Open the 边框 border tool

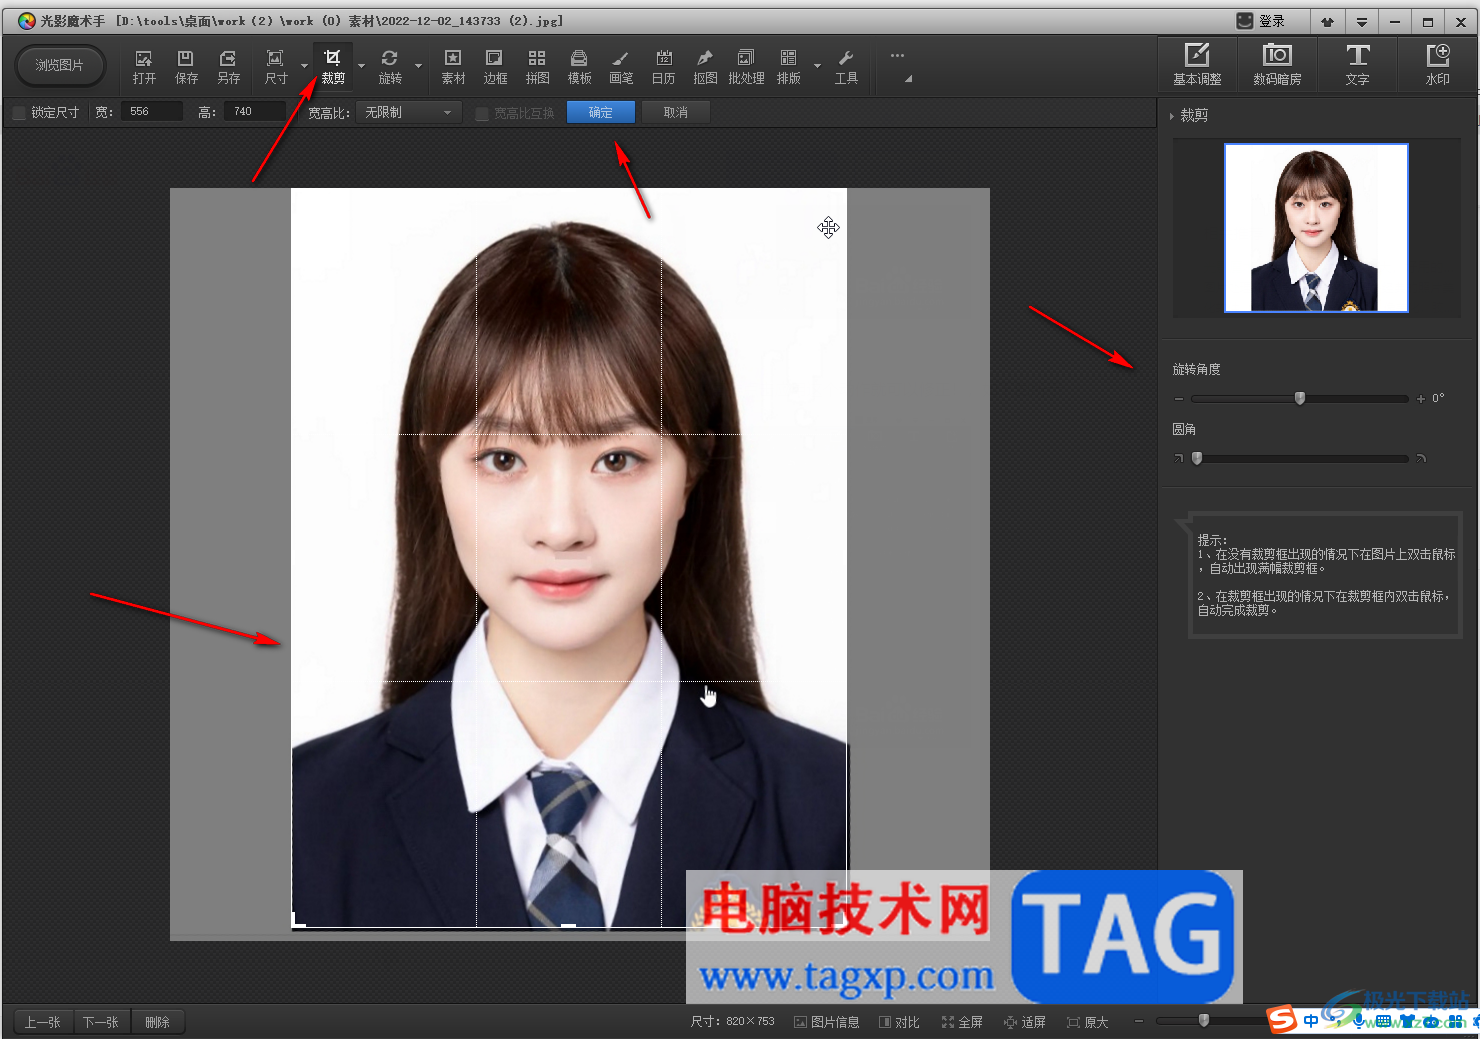495,66
